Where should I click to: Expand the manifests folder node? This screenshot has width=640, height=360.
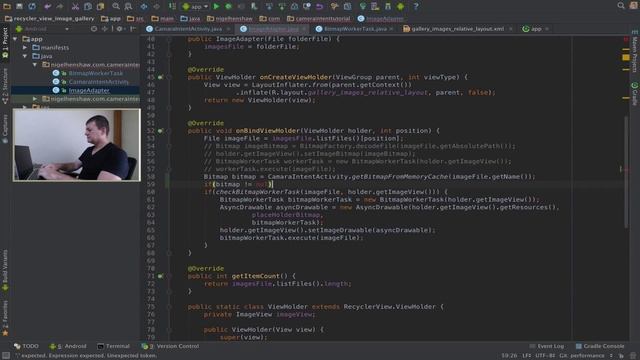[25, 48]
